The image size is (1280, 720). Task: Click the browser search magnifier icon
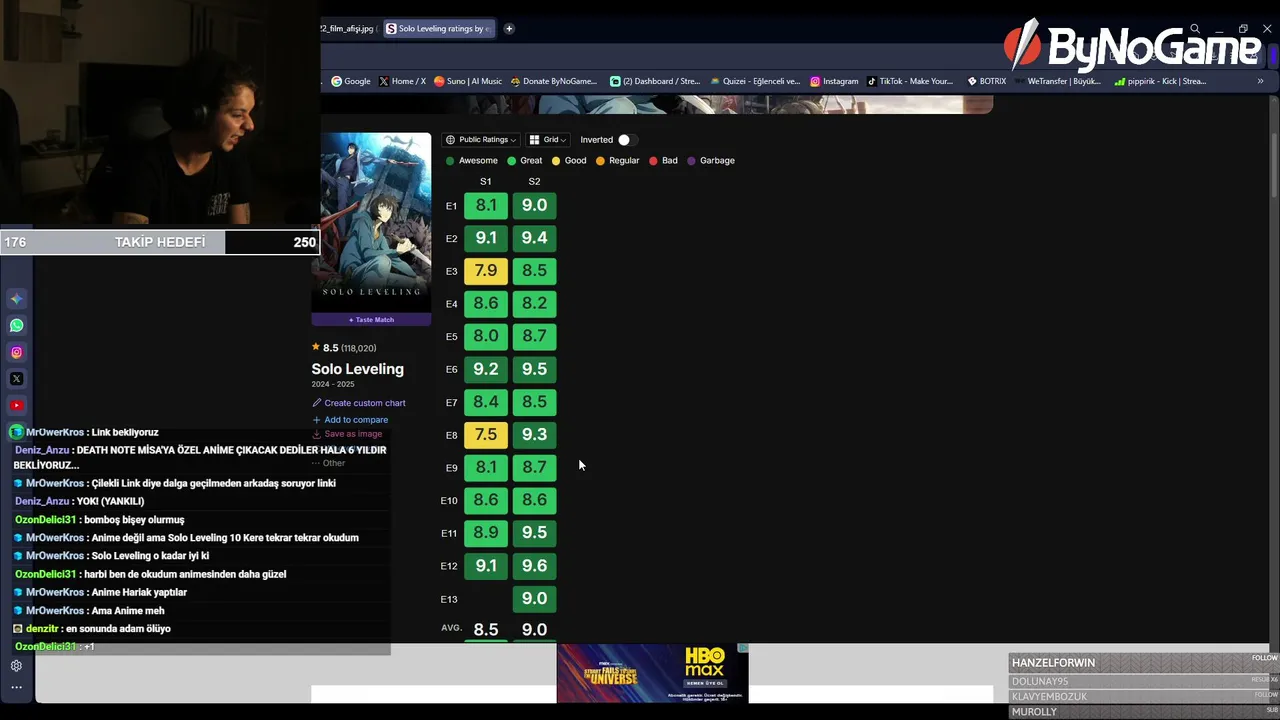1195,29
